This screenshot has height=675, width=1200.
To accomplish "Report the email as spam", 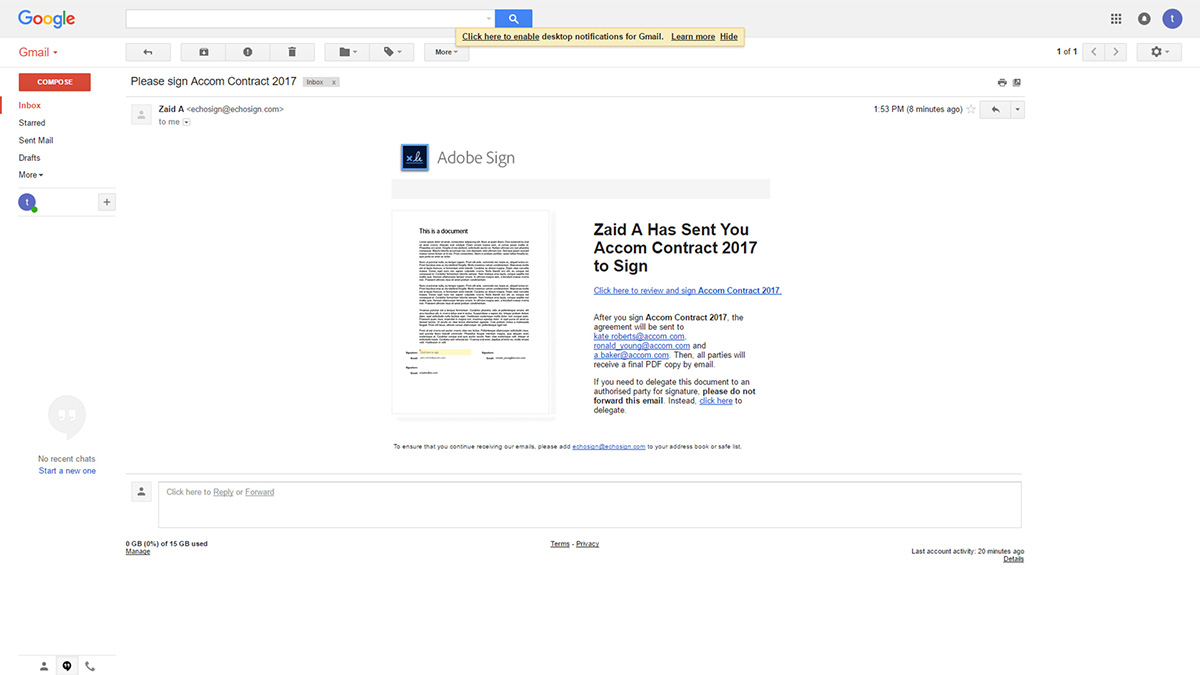I will coord(248,51).
